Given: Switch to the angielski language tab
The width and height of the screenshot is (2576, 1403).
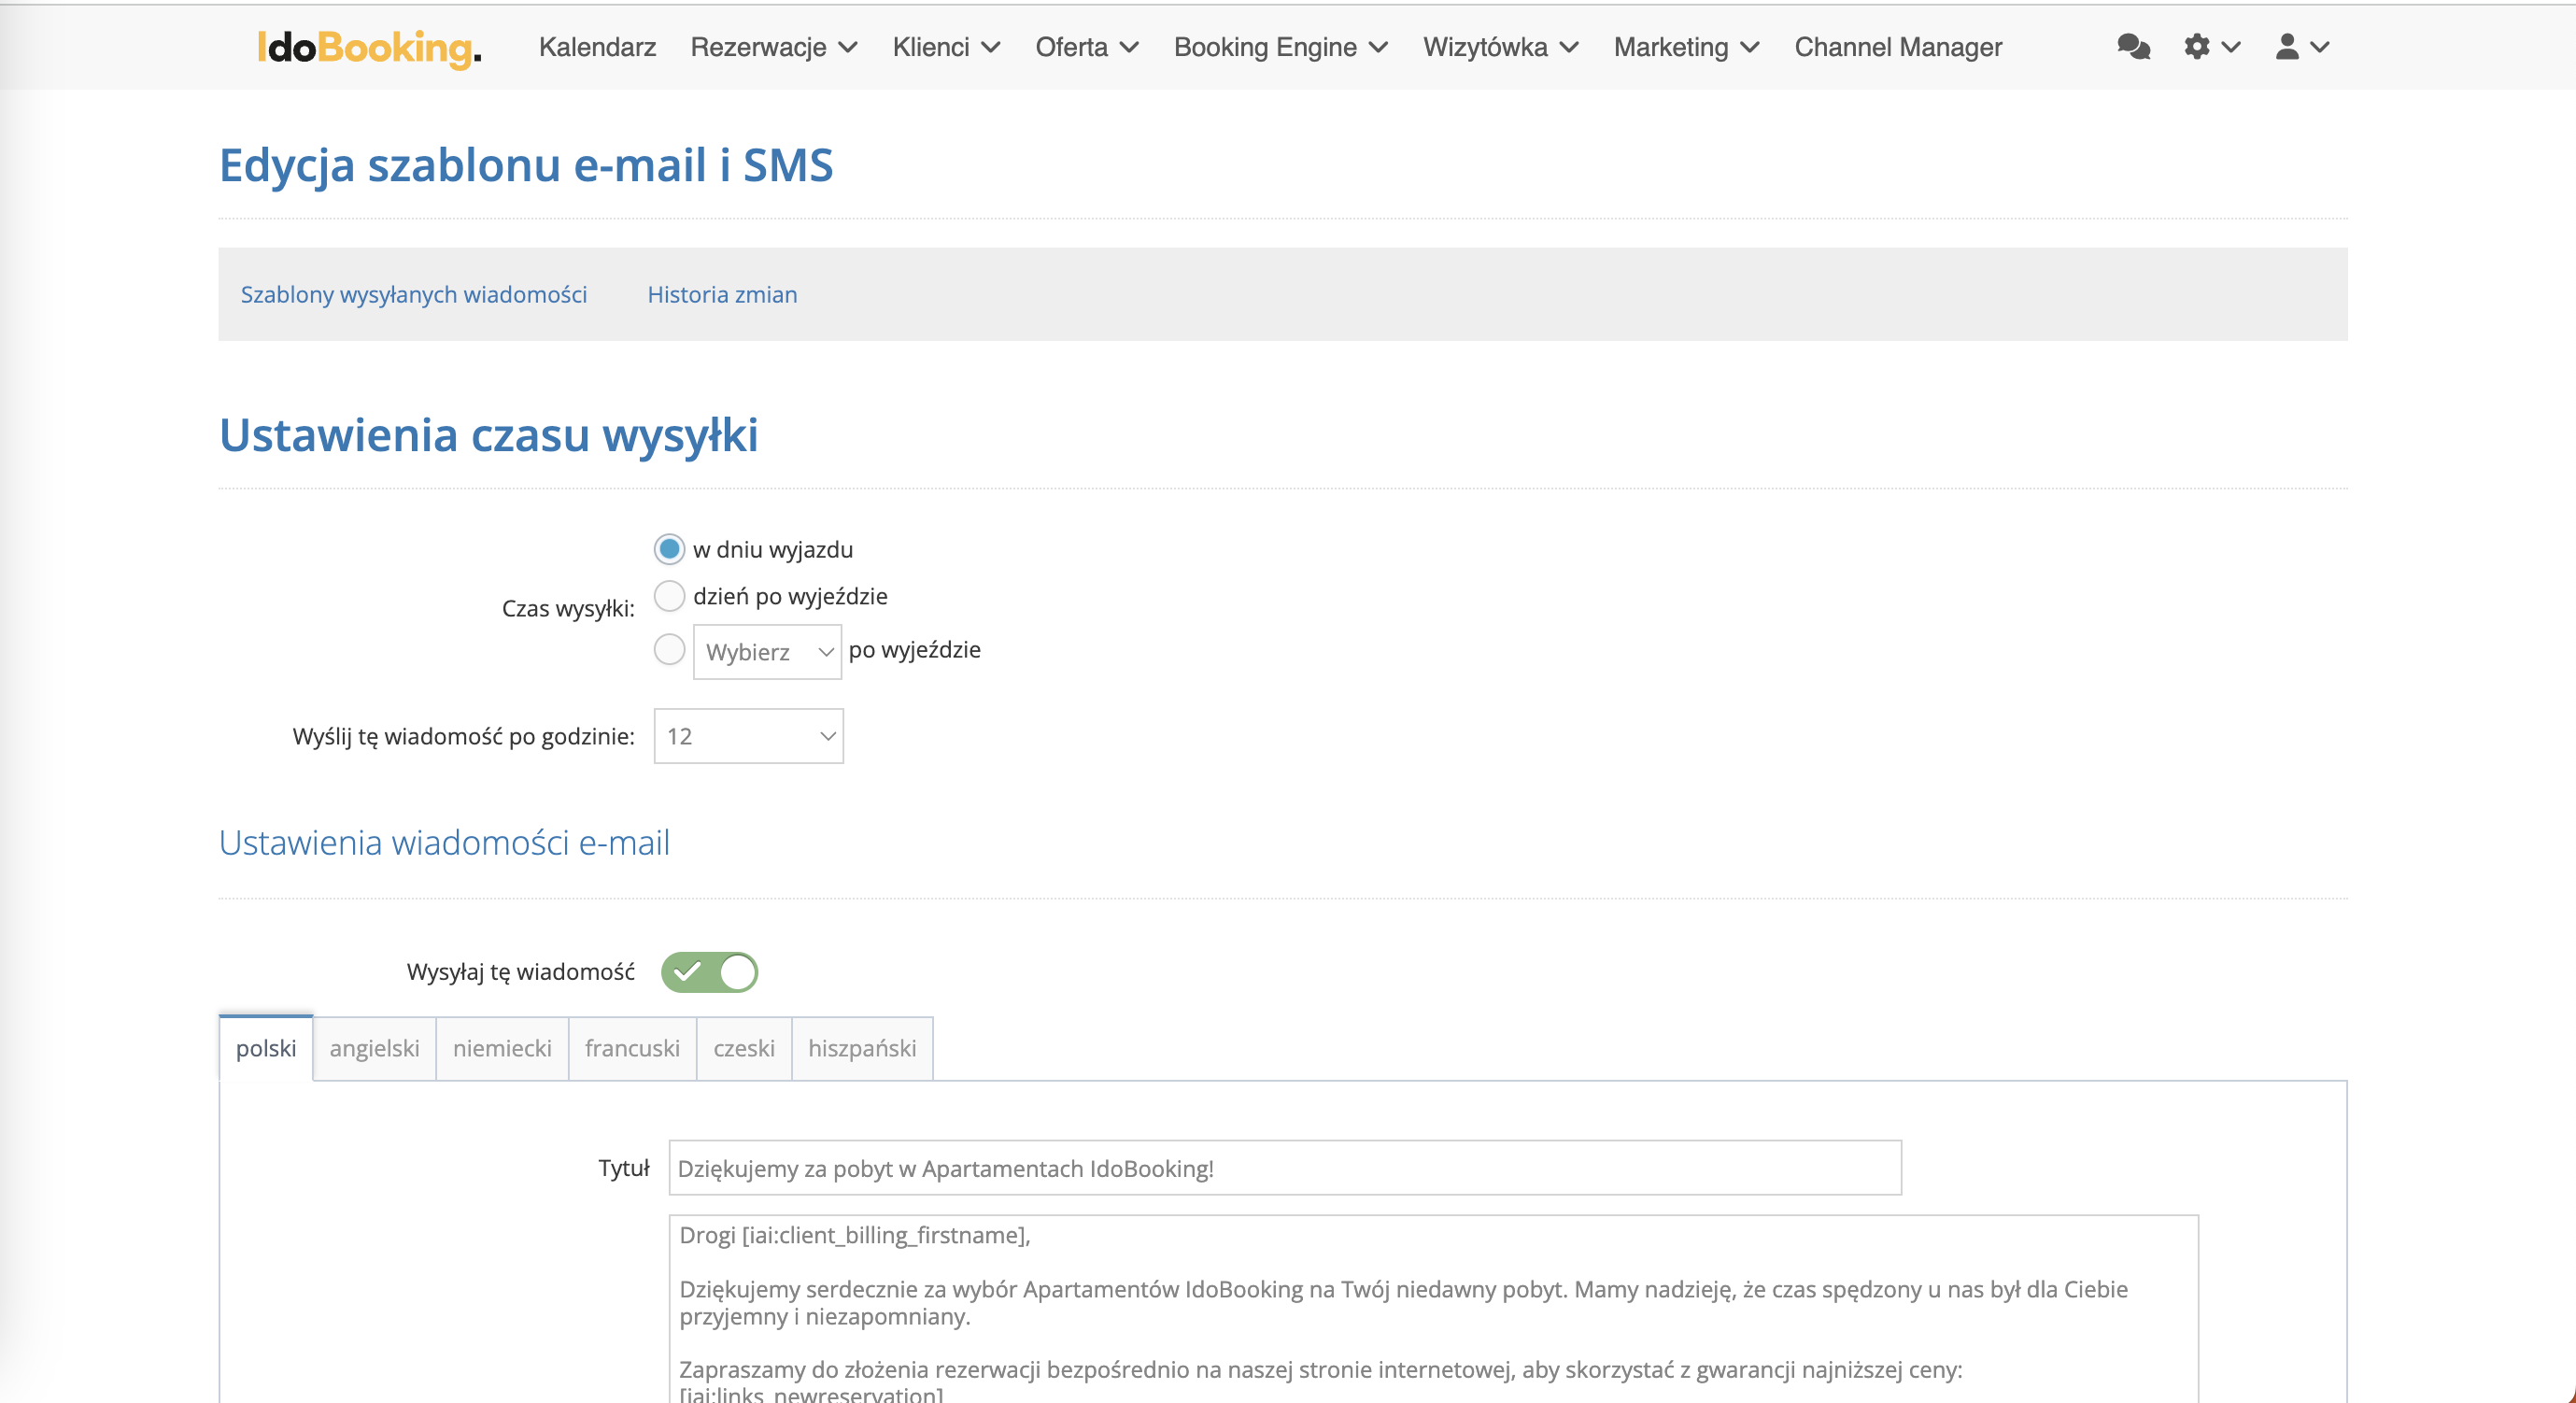Looking at the screenshot, I should (x=374, y=1048).
